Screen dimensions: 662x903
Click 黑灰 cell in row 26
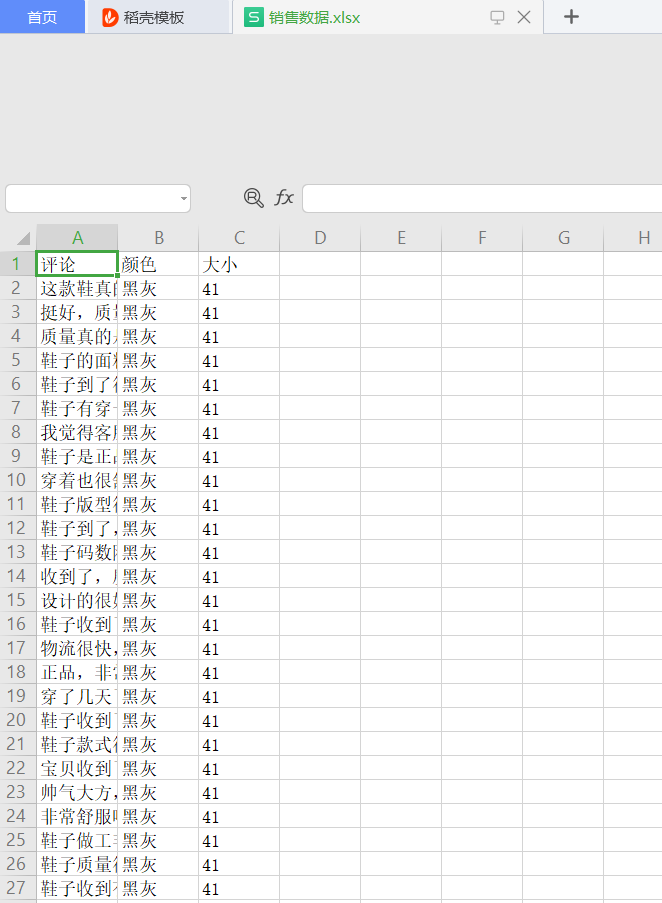tap(158, 864)
